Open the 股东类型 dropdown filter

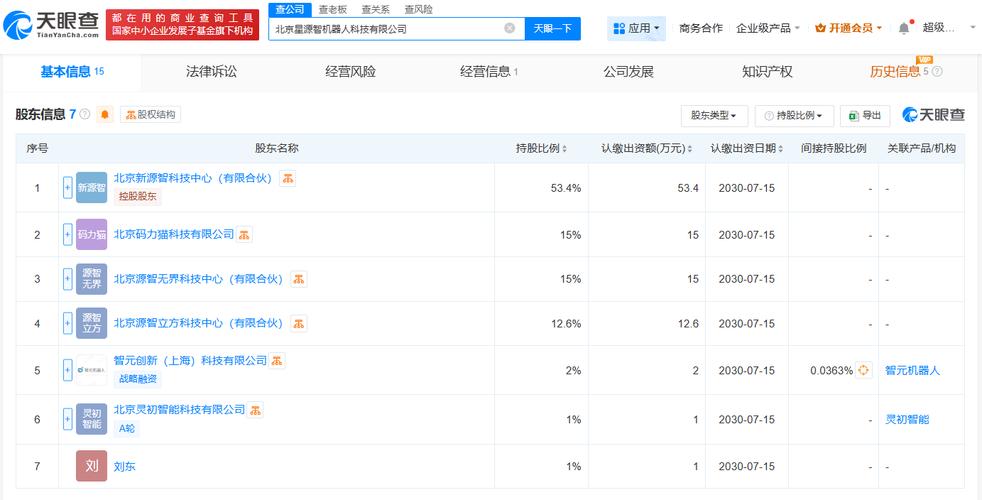click(714, 115)
